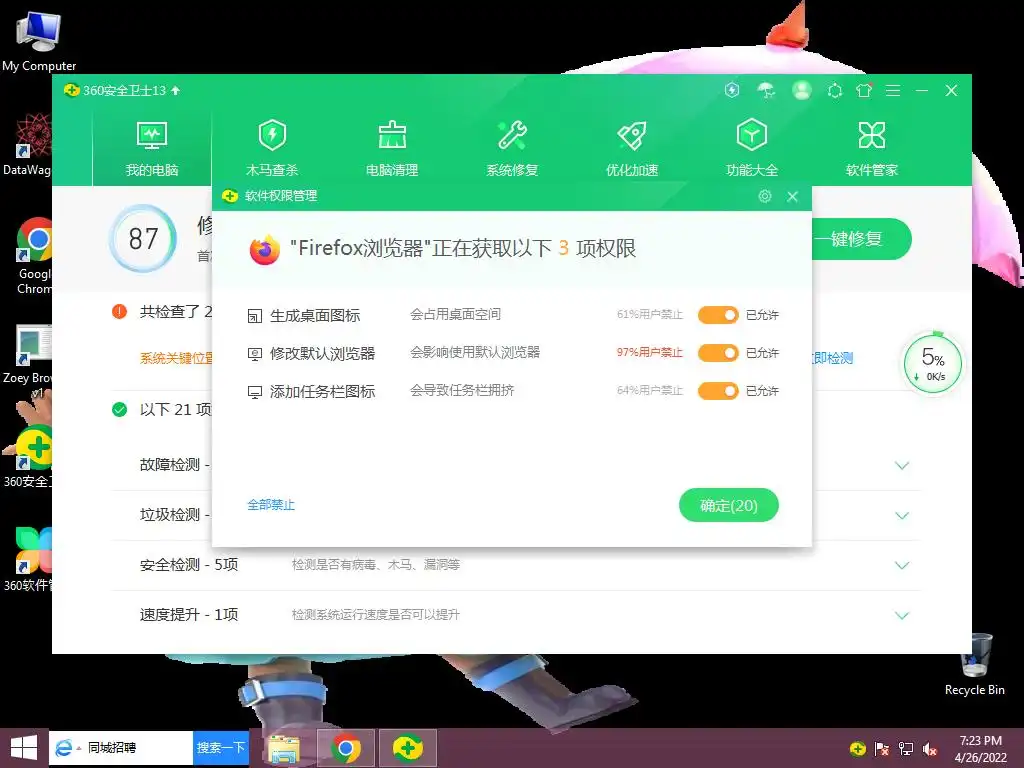
Task: Confirm with 确定(20) button
Action: pos(729,505)
